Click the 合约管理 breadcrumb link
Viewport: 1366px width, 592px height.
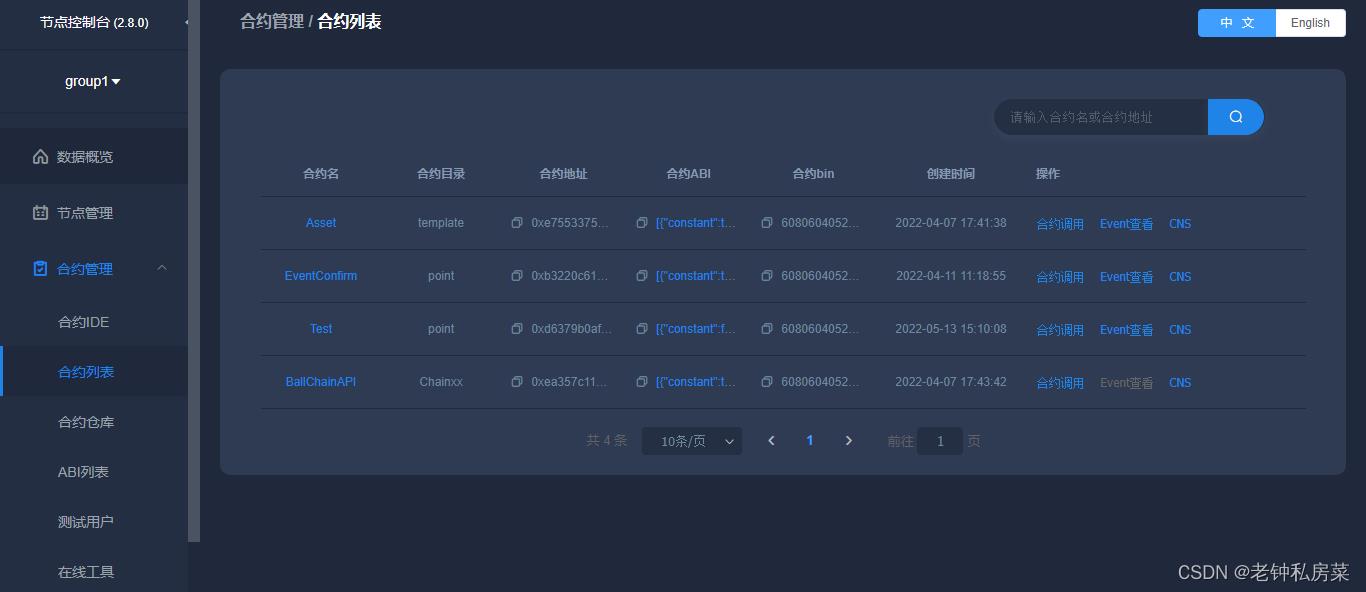tap(272, 21)
